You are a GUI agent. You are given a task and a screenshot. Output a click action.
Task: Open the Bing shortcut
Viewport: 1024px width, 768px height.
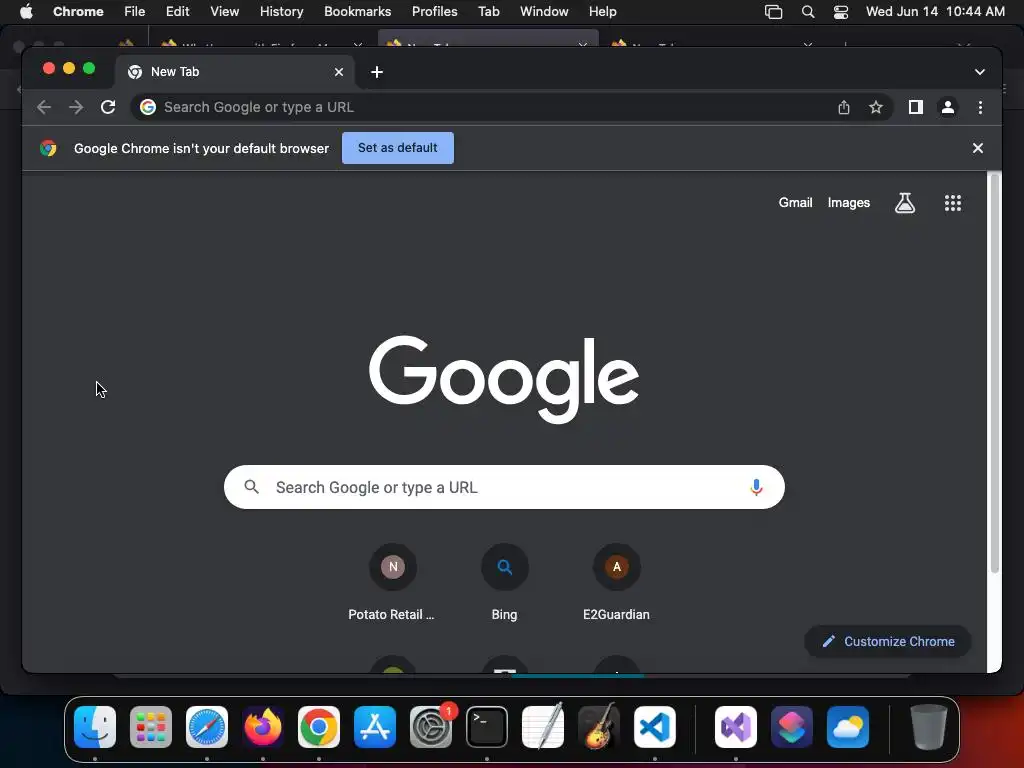[x=504, y=583]
